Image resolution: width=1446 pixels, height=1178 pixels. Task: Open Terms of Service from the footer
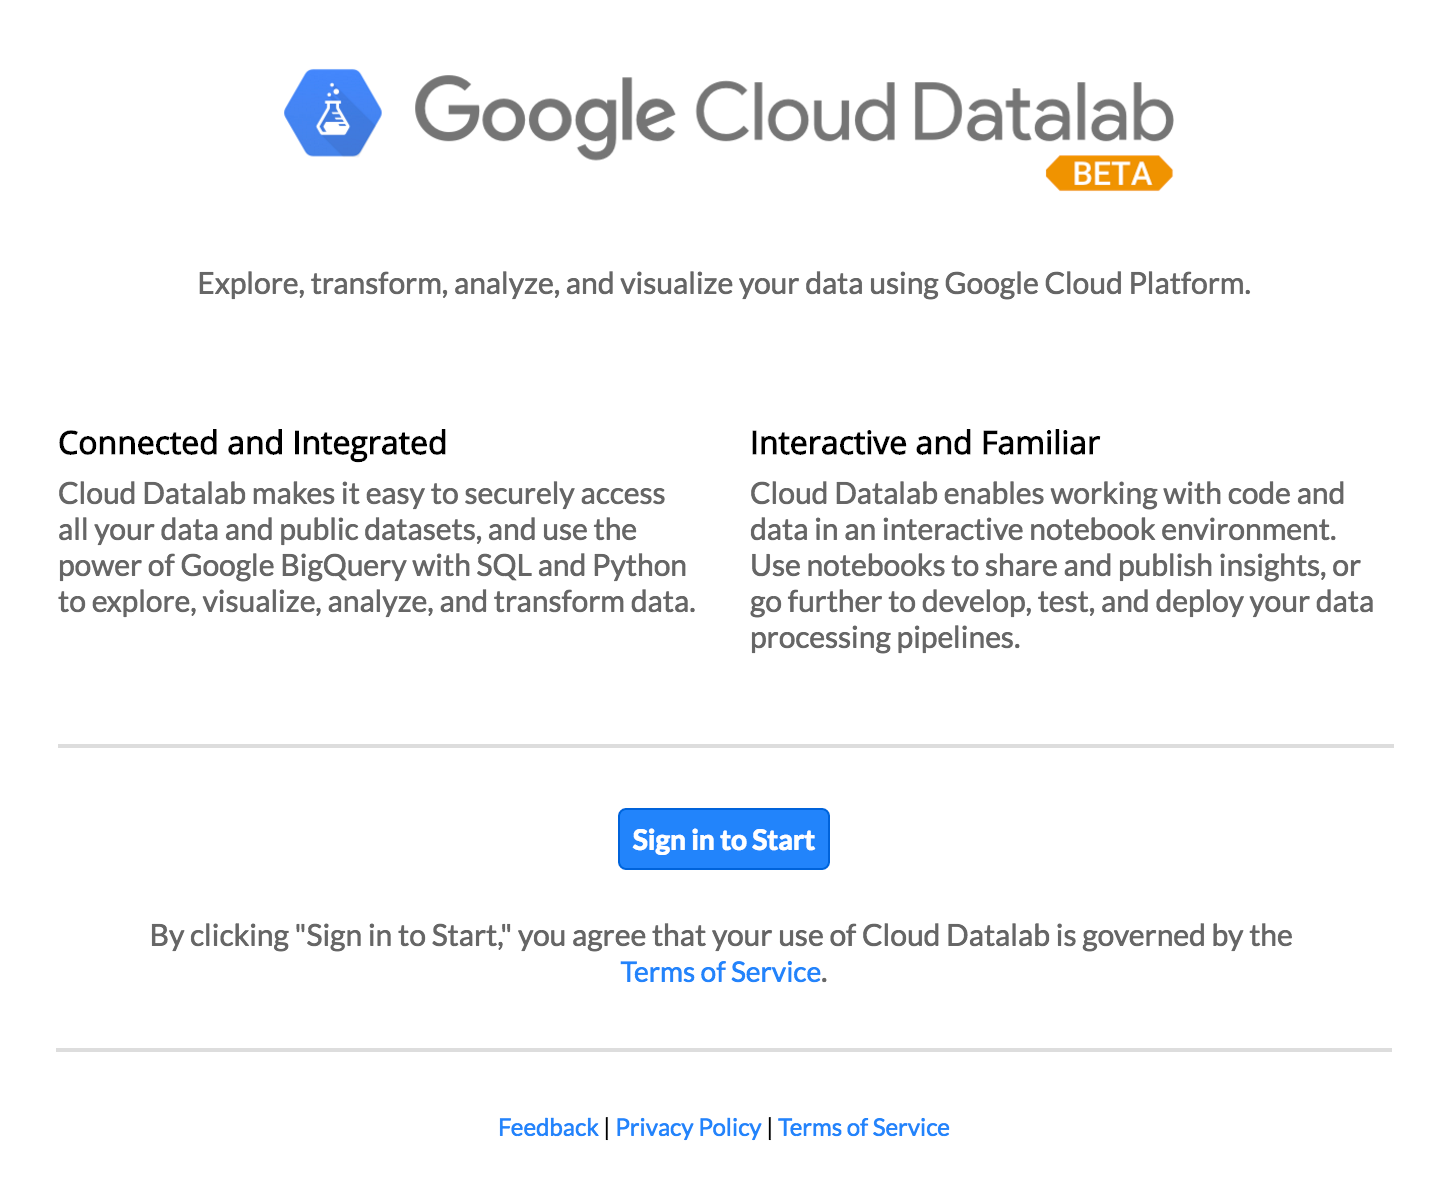pyautogui.click(x=863, y=1127)
